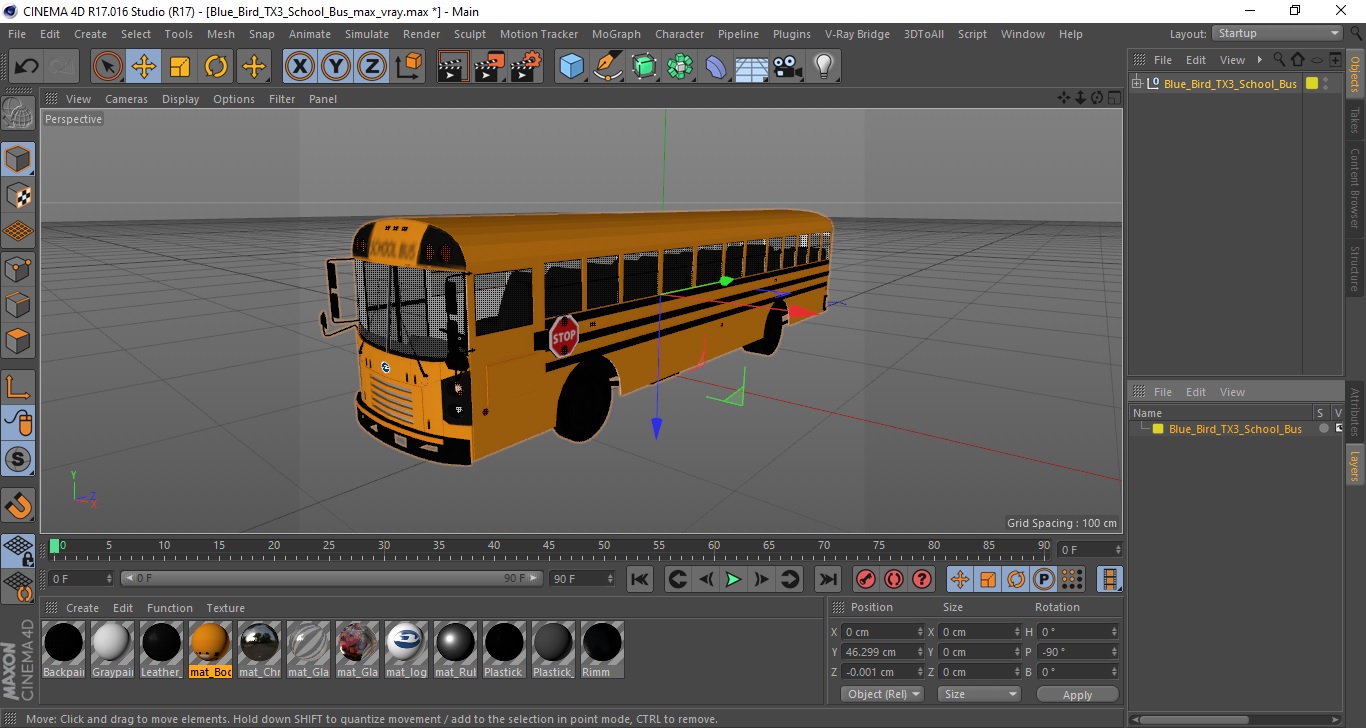Screen dimensions: 1366x728
Task: Toggle the coordinate system icon
Action: click(x=408, y=67)
